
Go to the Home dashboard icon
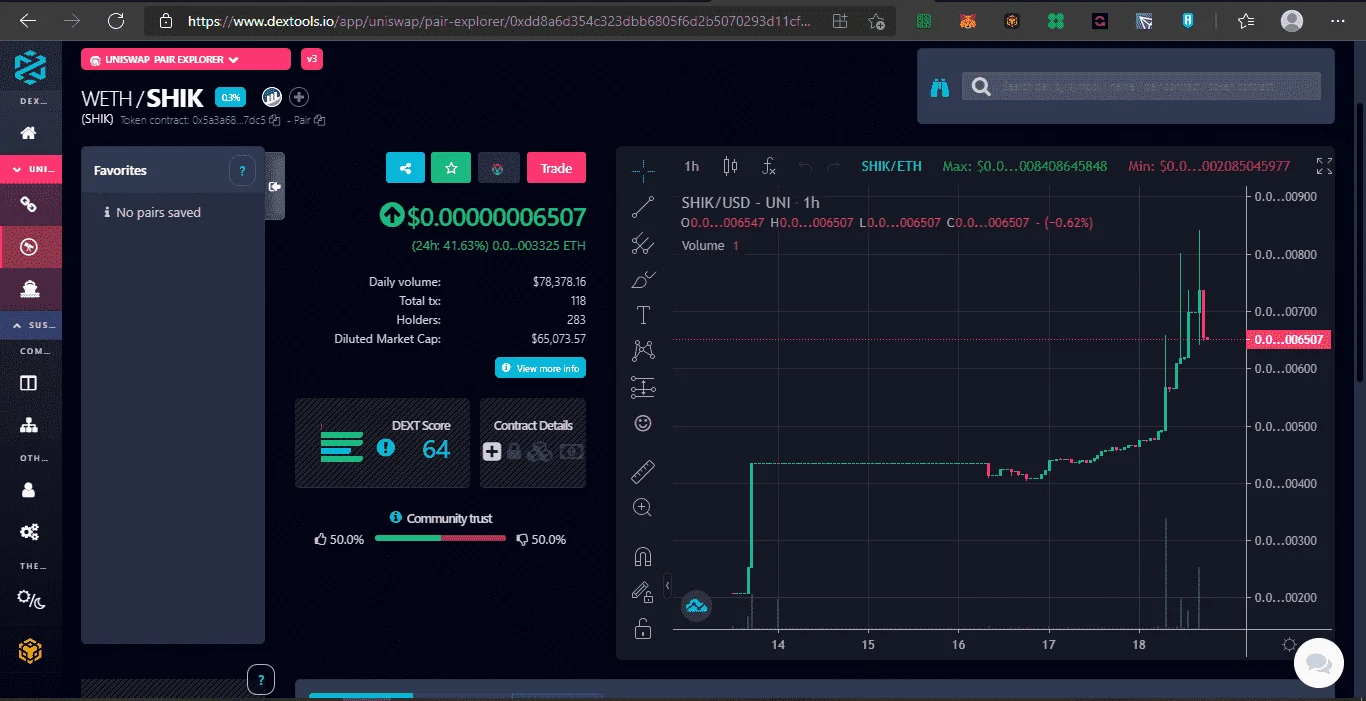29,133
